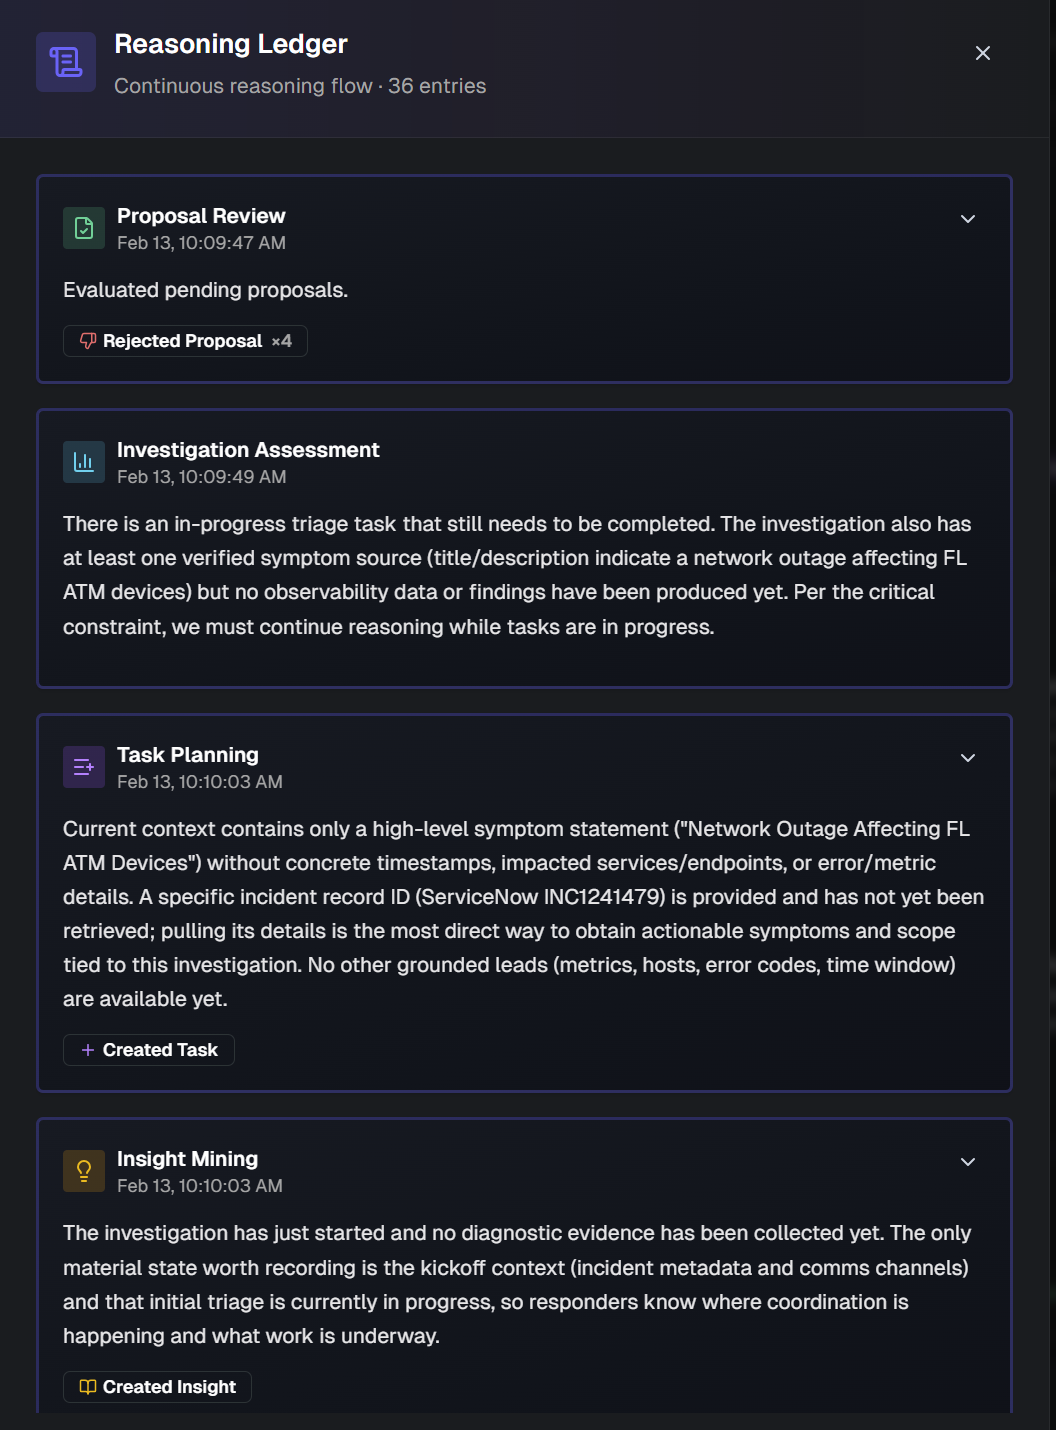Click the book icon on Created Insight badge

(x=87, y=1387)
